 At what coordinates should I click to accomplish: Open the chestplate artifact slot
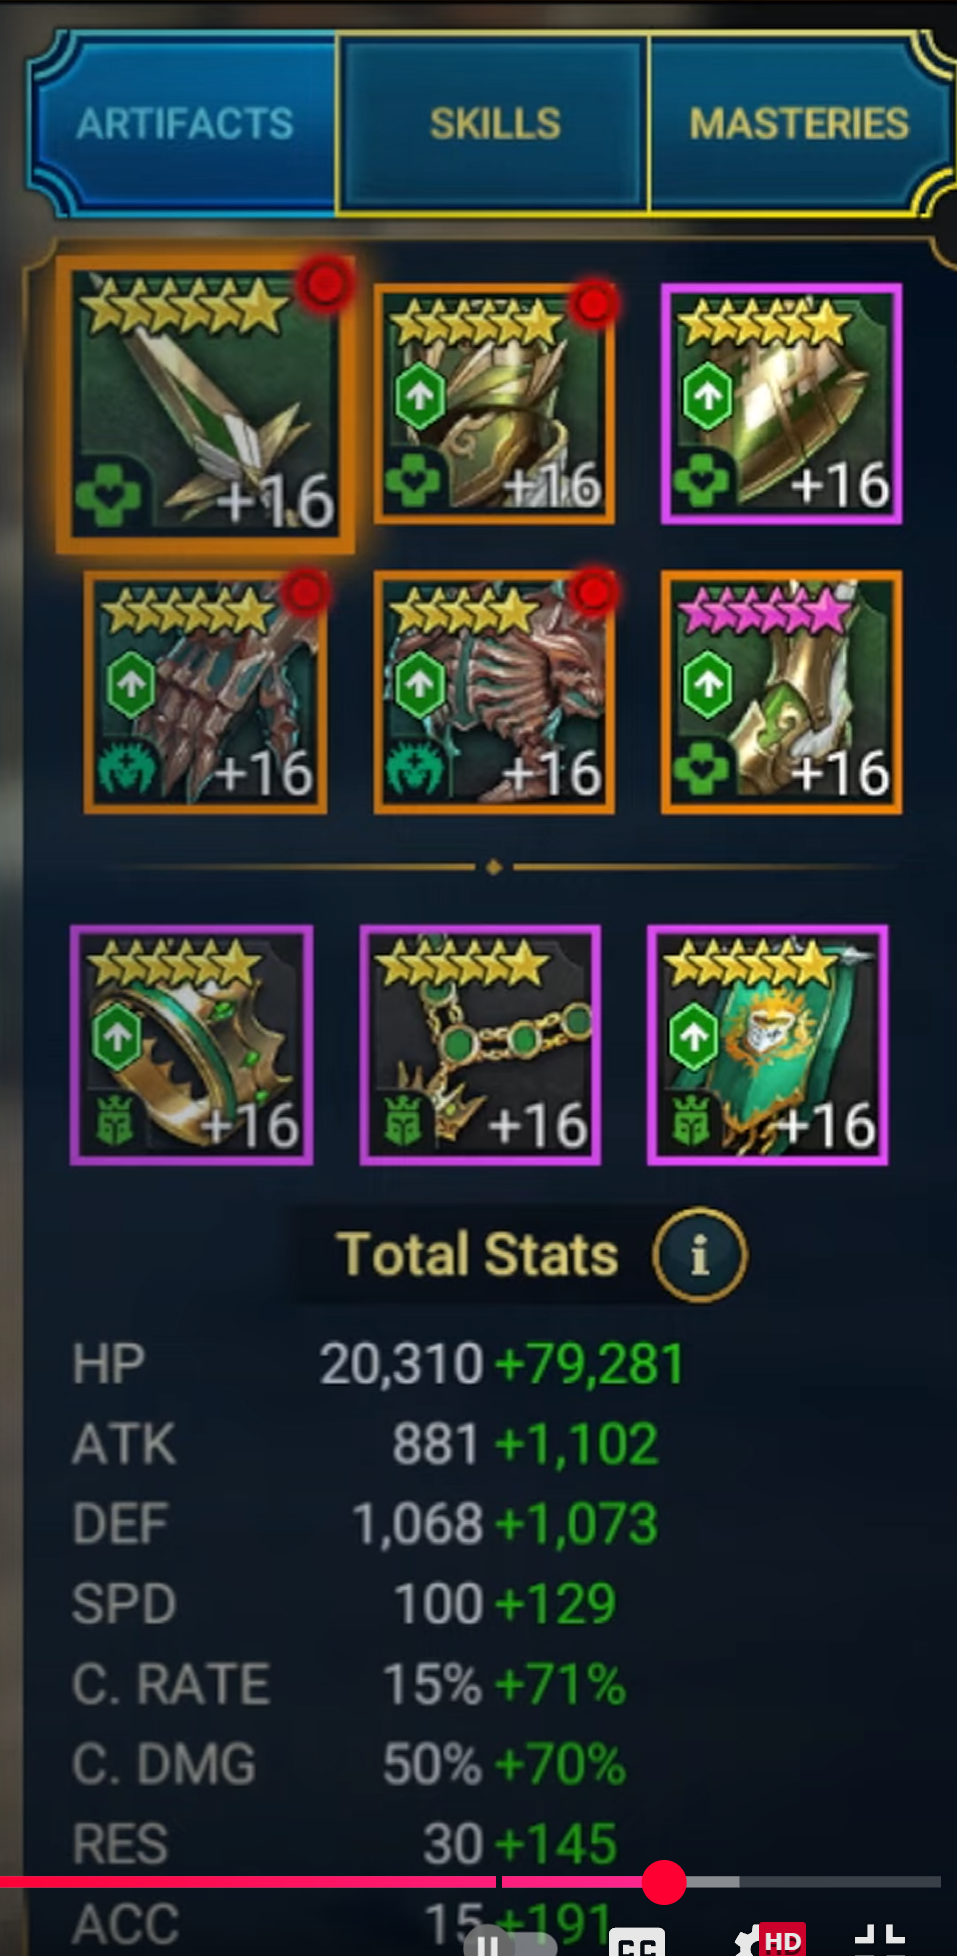[x=494, y=692]
